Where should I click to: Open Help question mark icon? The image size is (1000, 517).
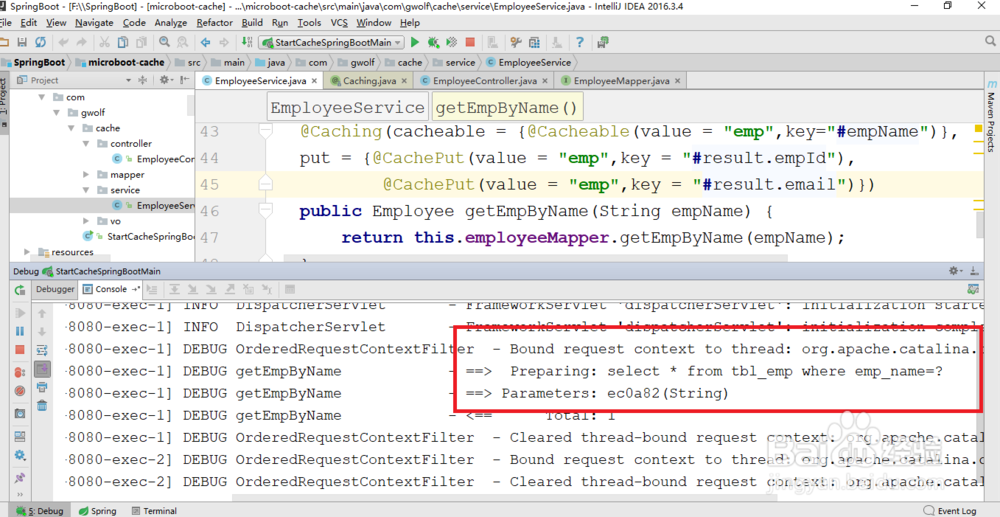[x=580, y=43]
